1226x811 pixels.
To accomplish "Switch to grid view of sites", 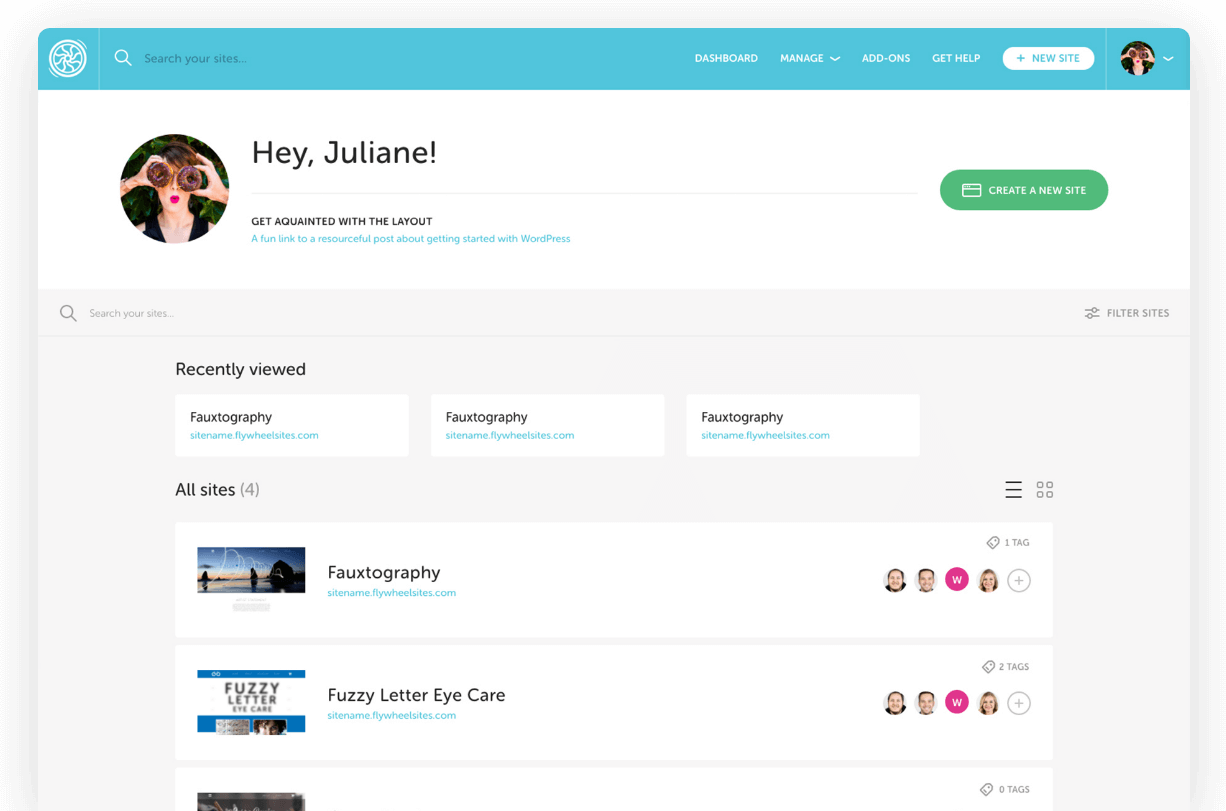I will click(x=1045, y=490).
